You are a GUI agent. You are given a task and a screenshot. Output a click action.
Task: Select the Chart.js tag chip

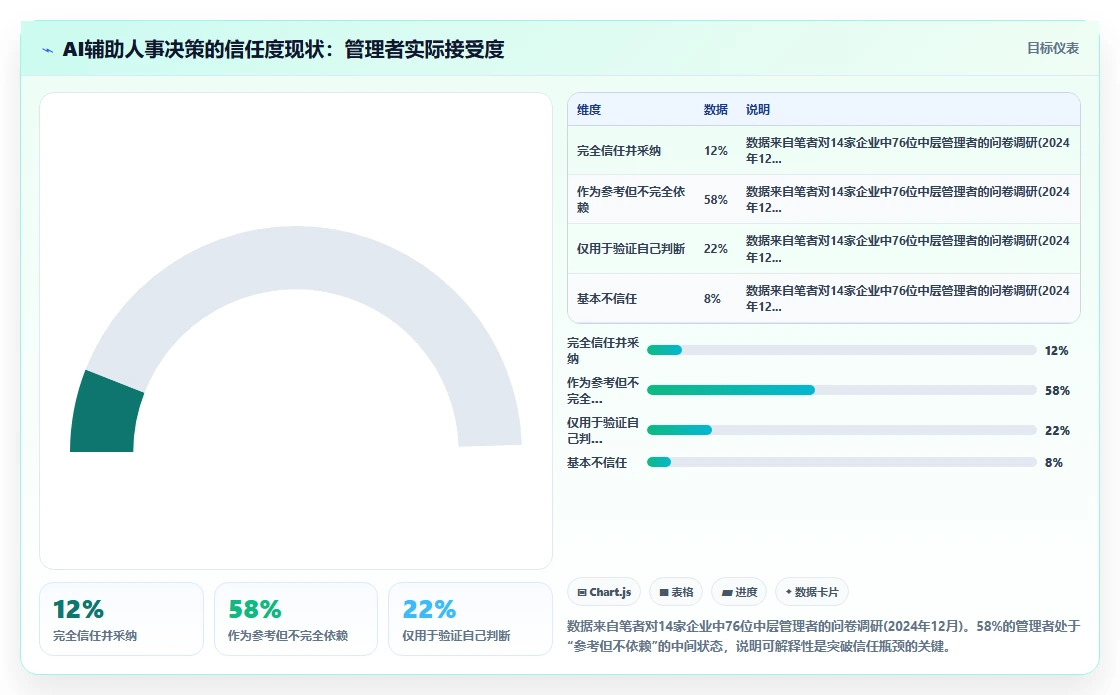(604, 592)
